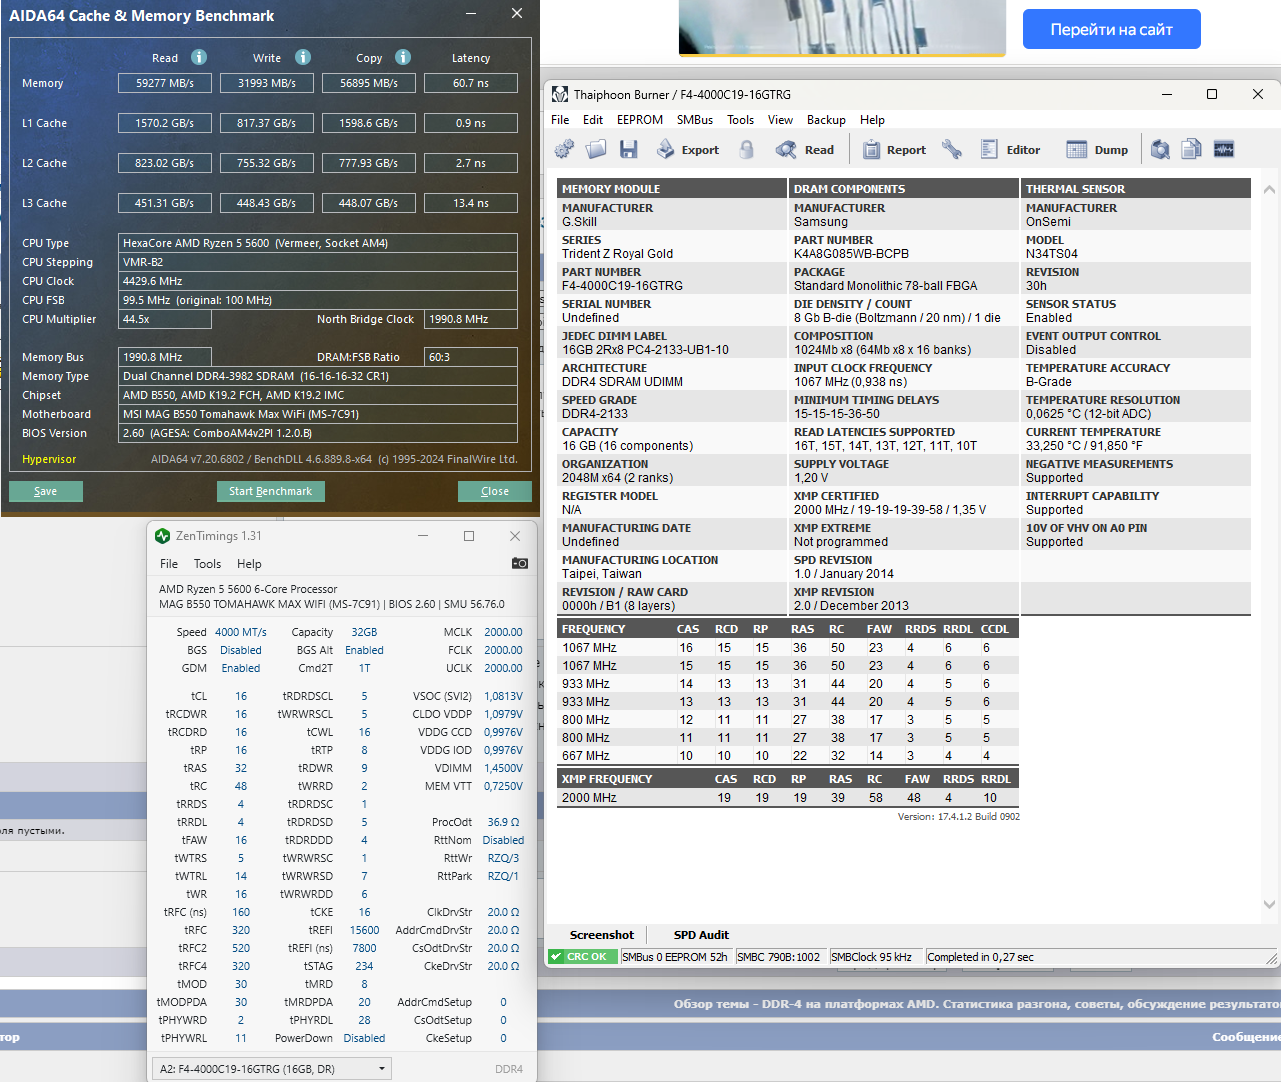Viewport: 1281px width, 1082px height.
Task: Click the L3 Cache Copy value 448.07 GB/s
Action: pyautogui.click(x=368, y=203)
